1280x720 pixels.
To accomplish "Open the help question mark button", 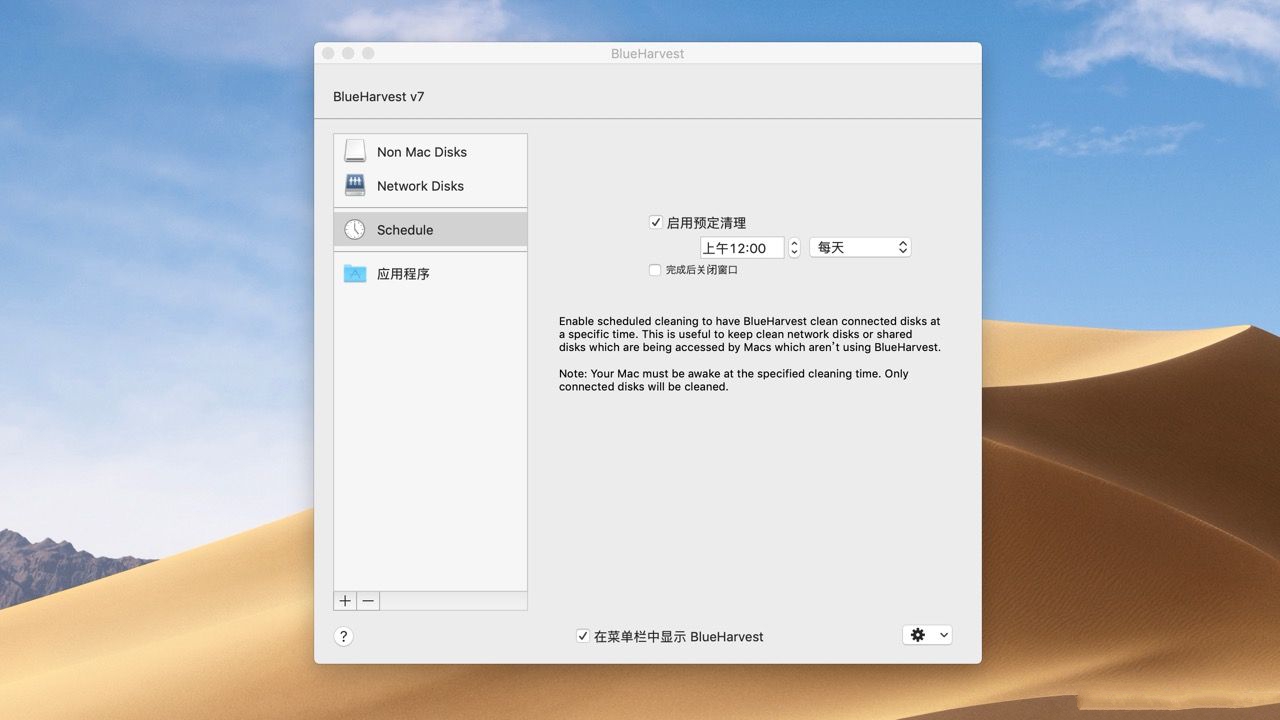I will (343, 636).
